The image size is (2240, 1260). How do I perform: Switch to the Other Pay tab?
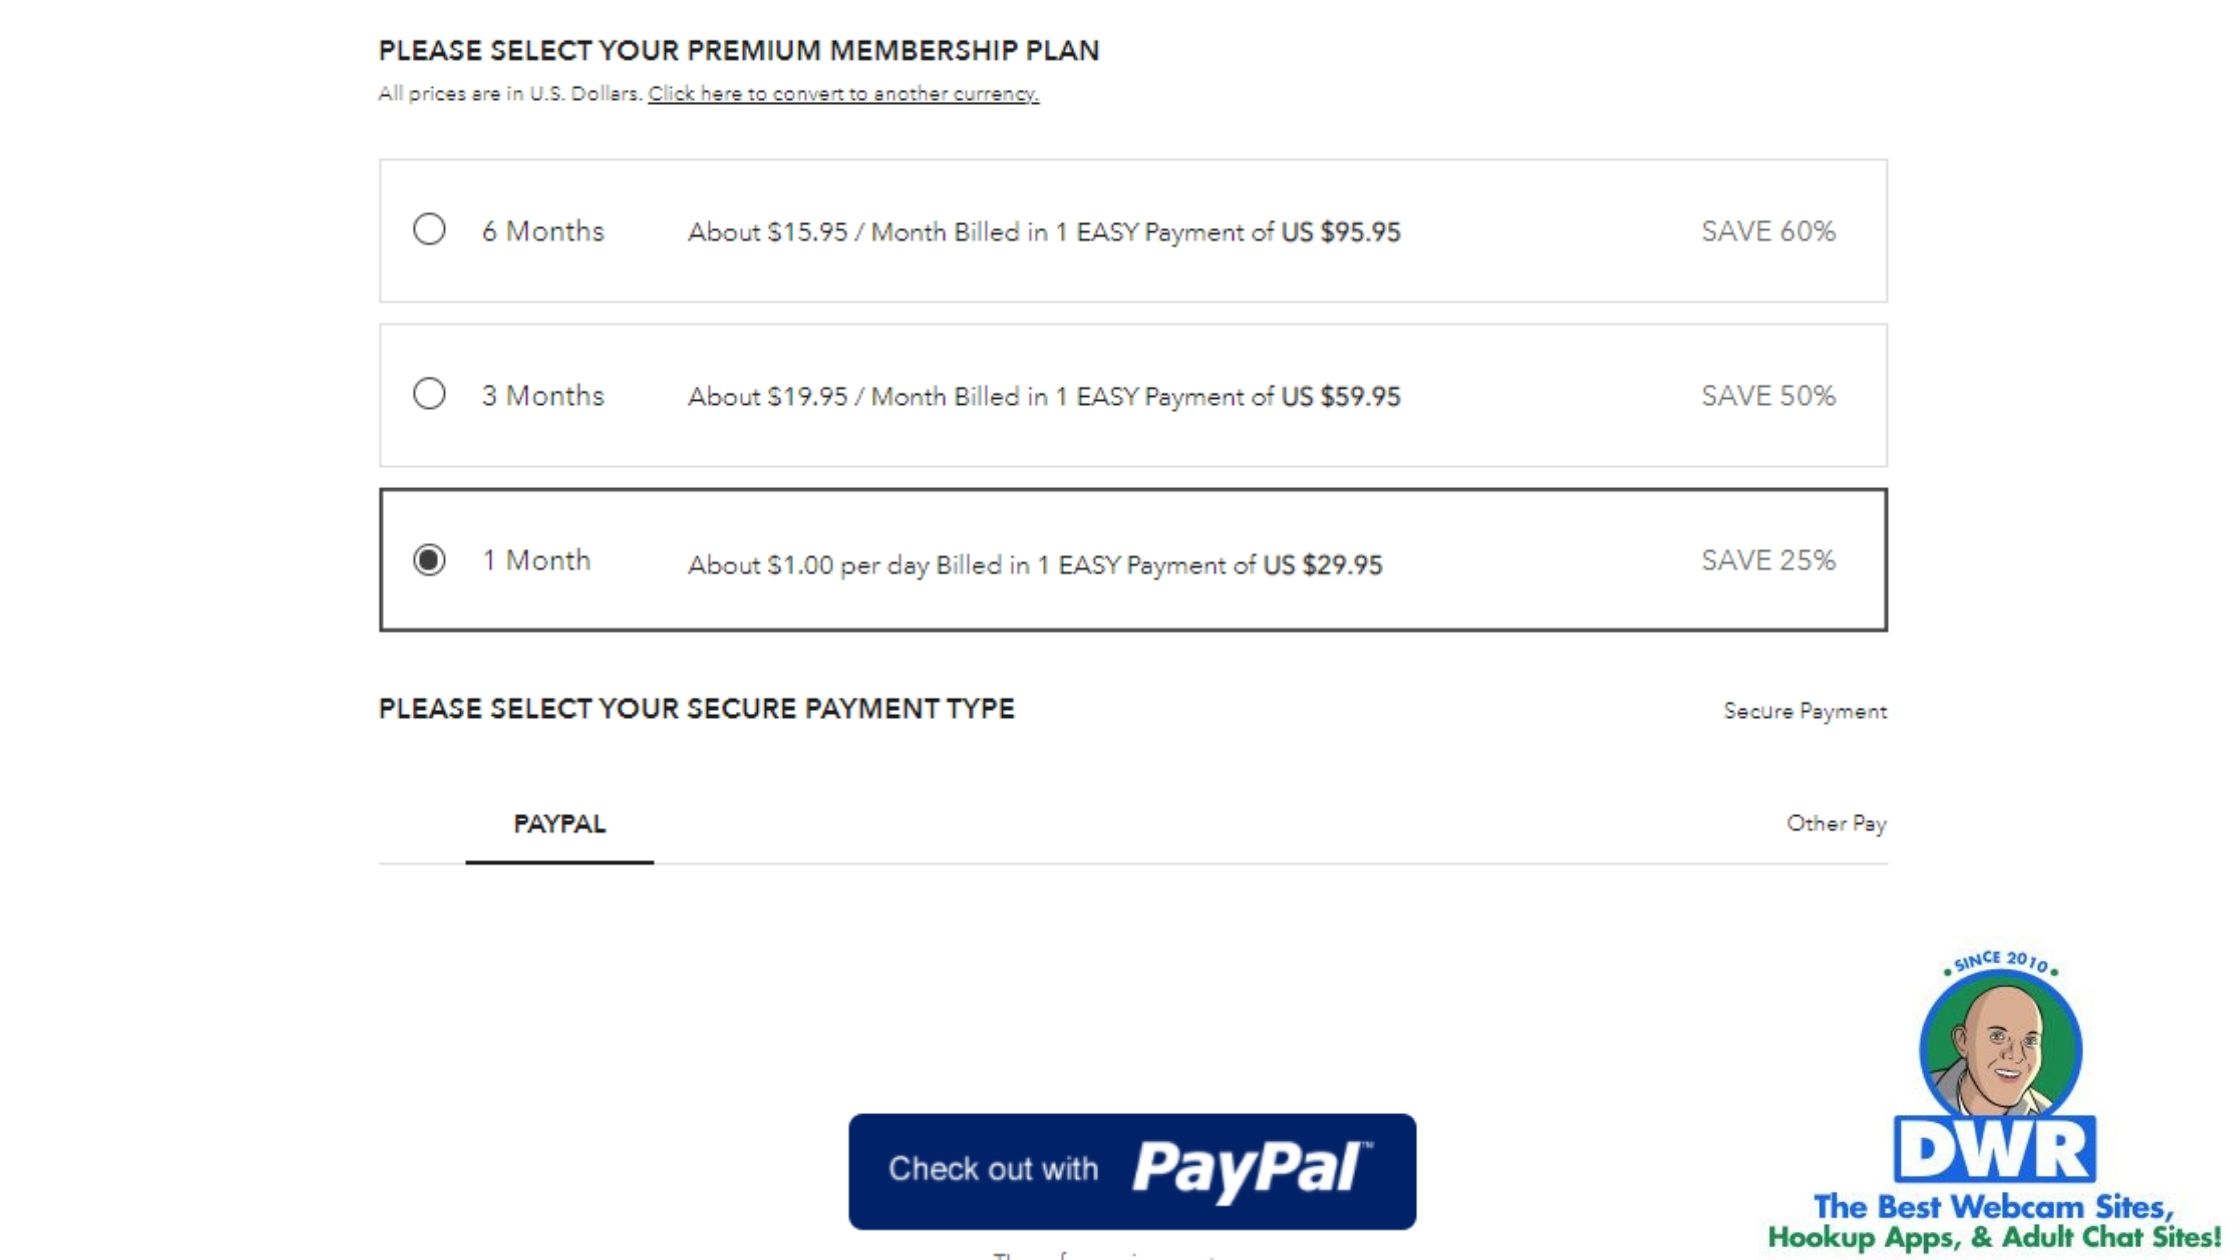pyautogui.click(x=1836, y=824)
